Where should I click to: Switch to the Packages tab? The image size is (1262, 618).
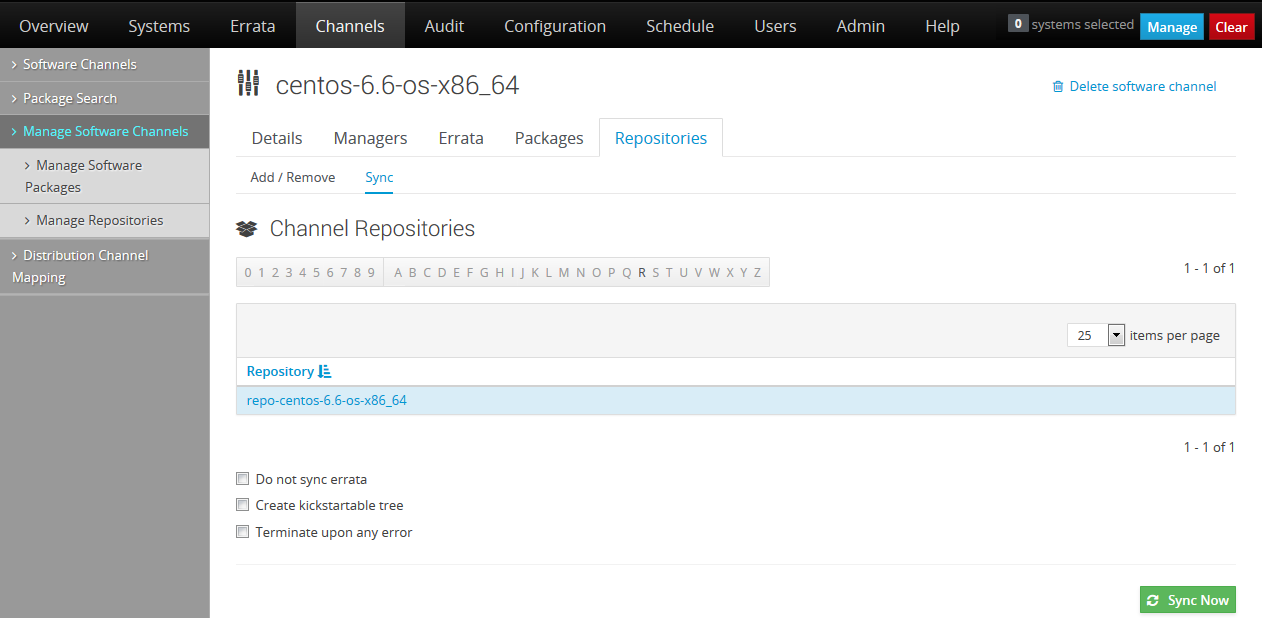[x=549, y=138]
